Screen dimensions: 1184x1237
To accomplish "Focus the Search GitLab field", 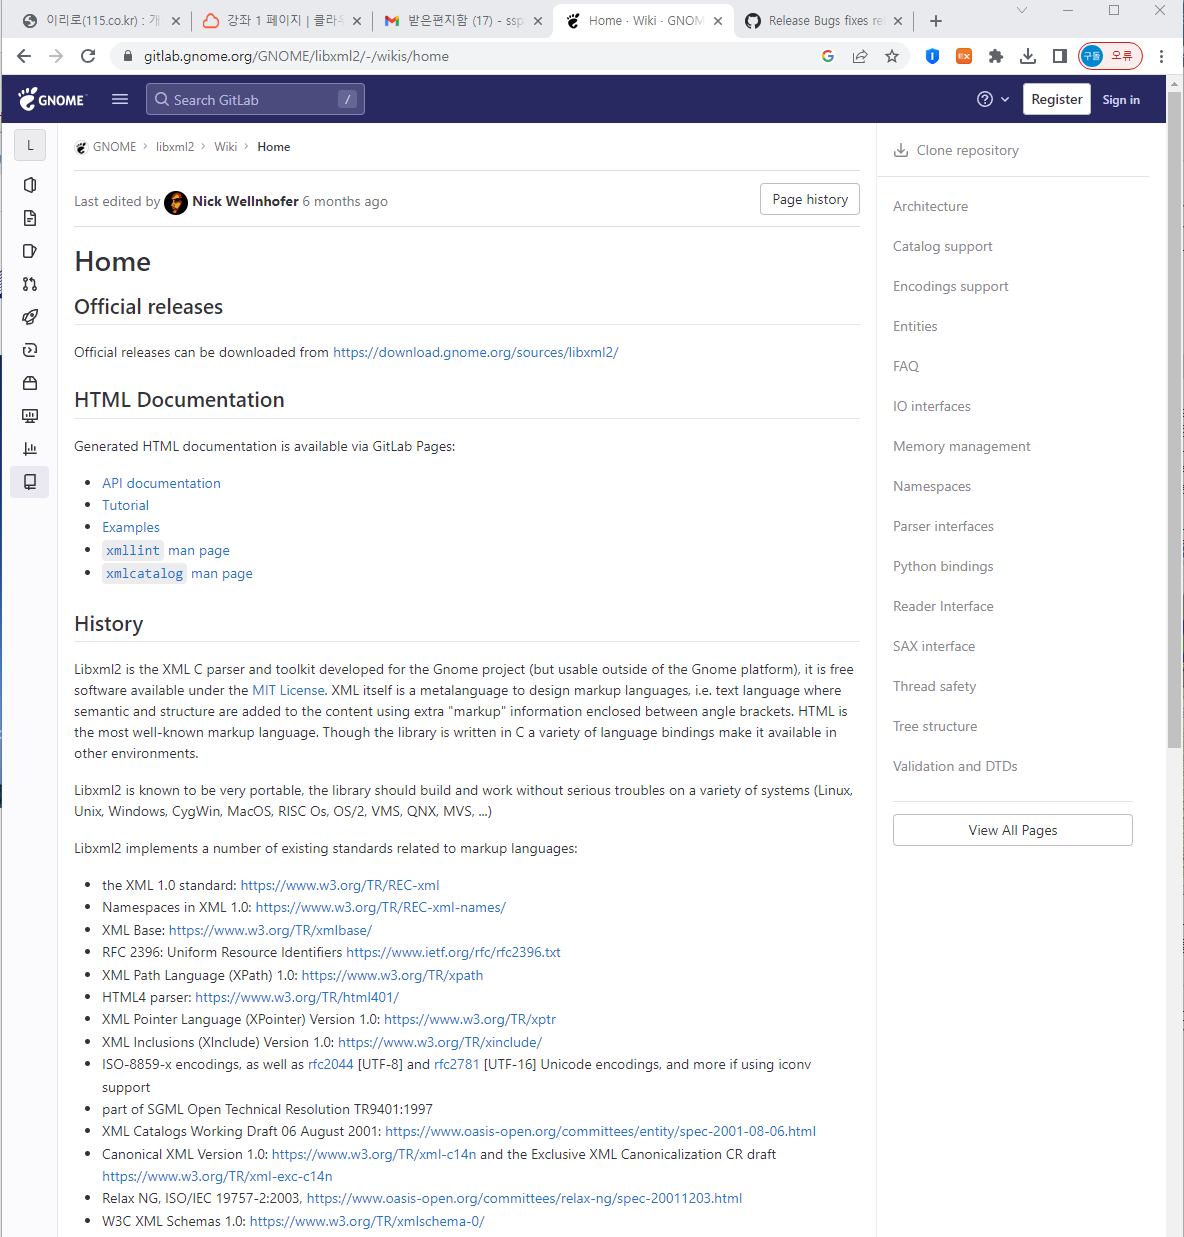I will [255, 99].
